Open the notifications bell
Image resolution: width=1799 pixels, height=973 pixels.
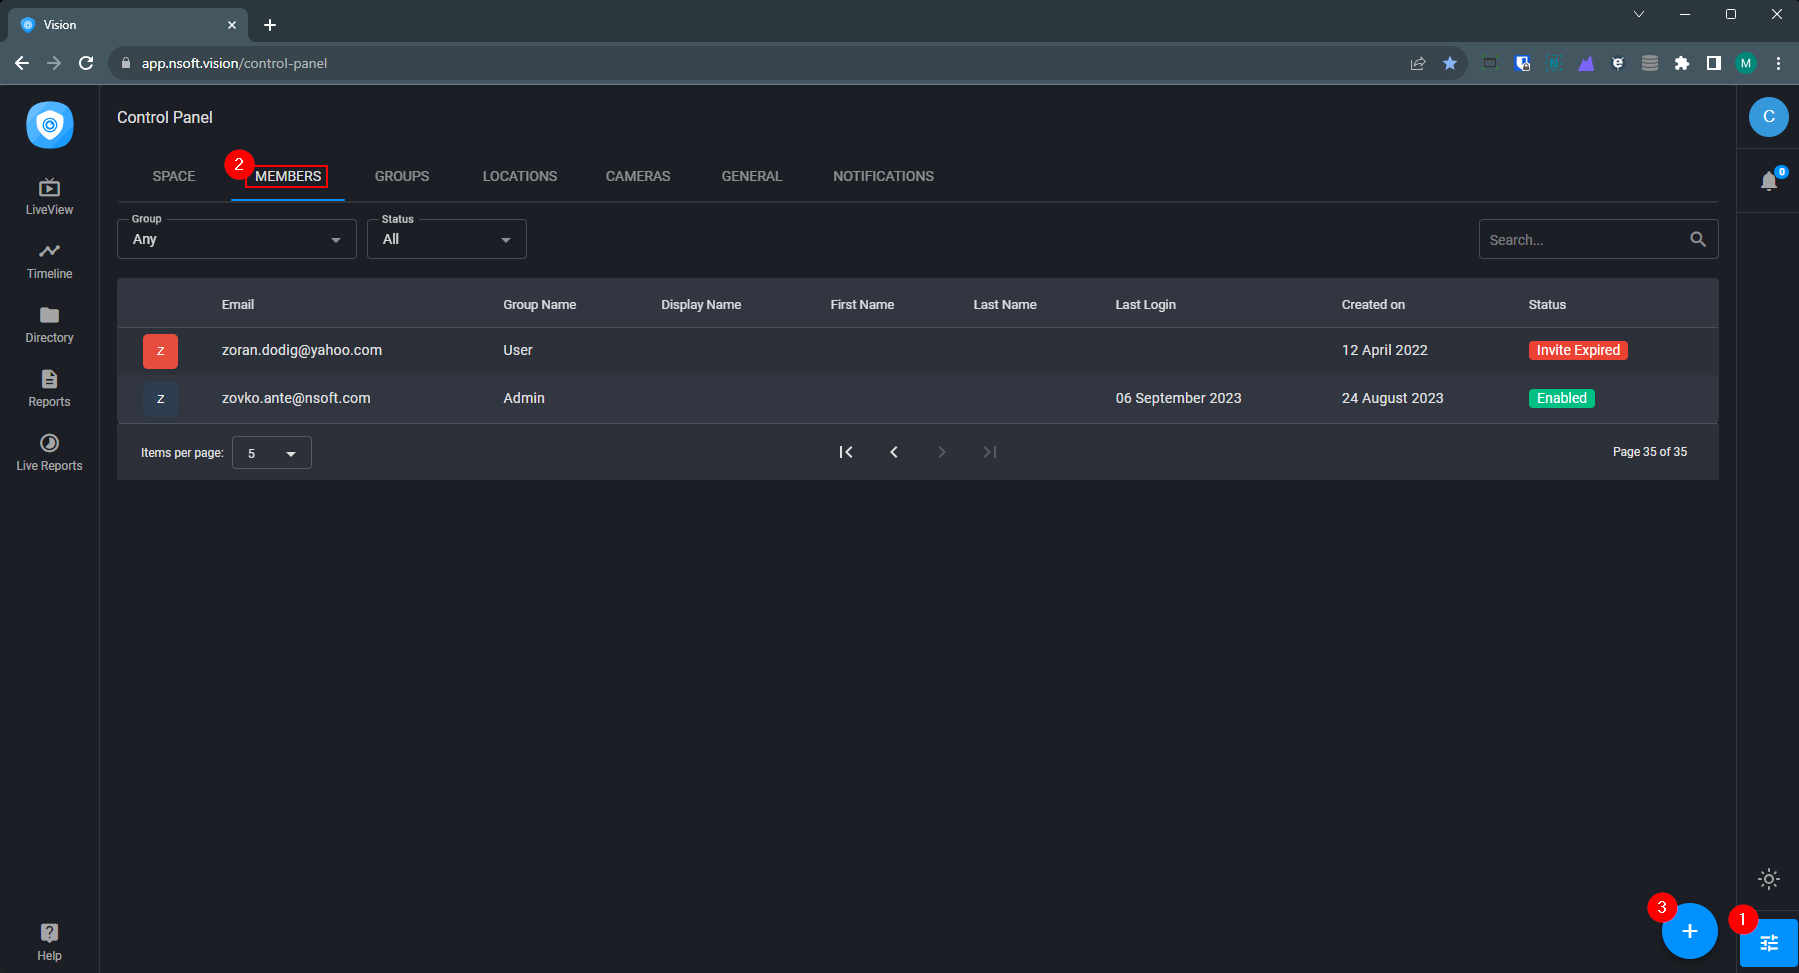coord(1768,181)
